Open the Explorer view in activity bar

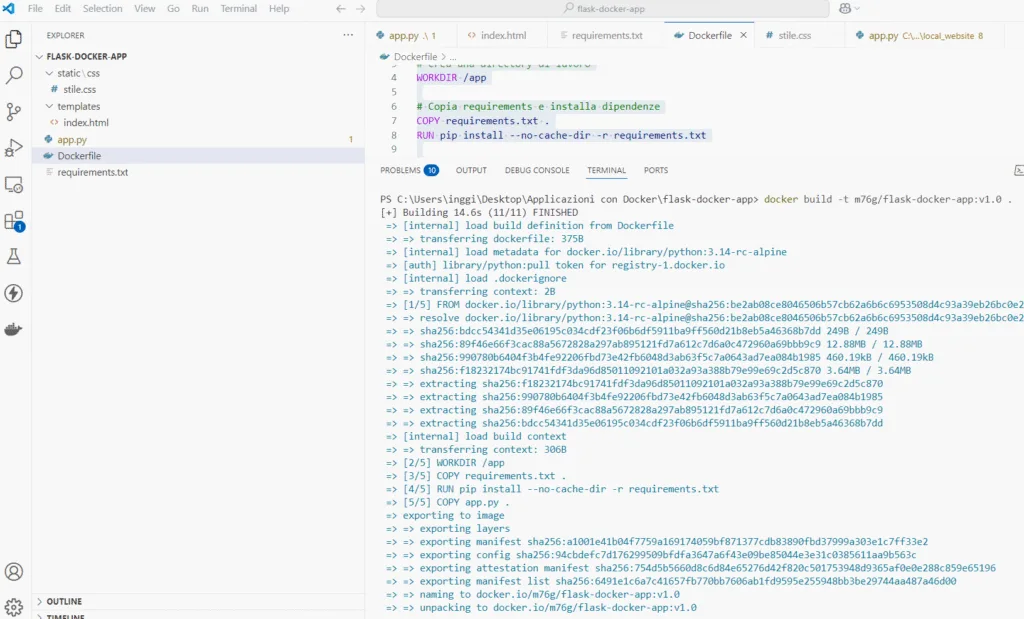tap(14, 39)
